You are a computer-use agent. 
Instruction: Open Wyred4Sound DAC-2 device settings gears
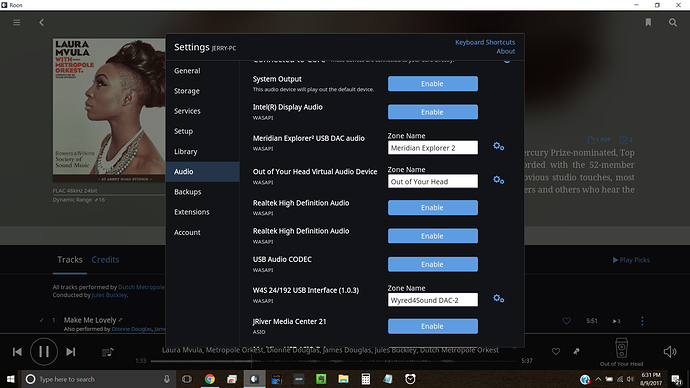click(499, 299)
